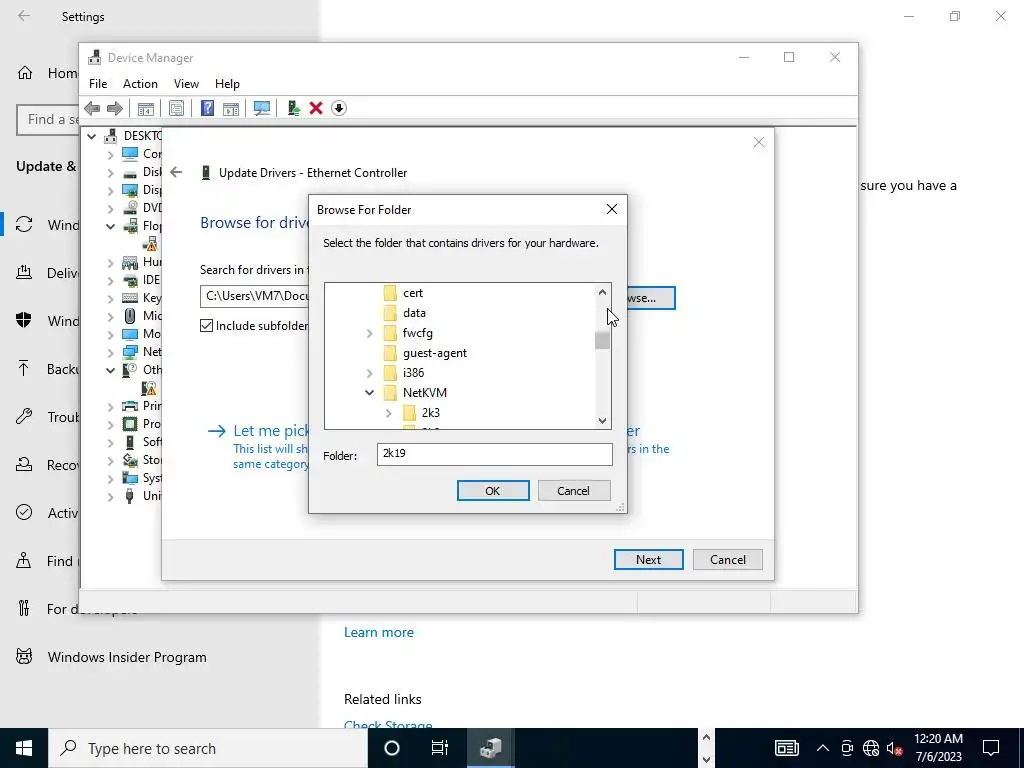
Task: Select the cert folder
Action: (x=413, y=293)
